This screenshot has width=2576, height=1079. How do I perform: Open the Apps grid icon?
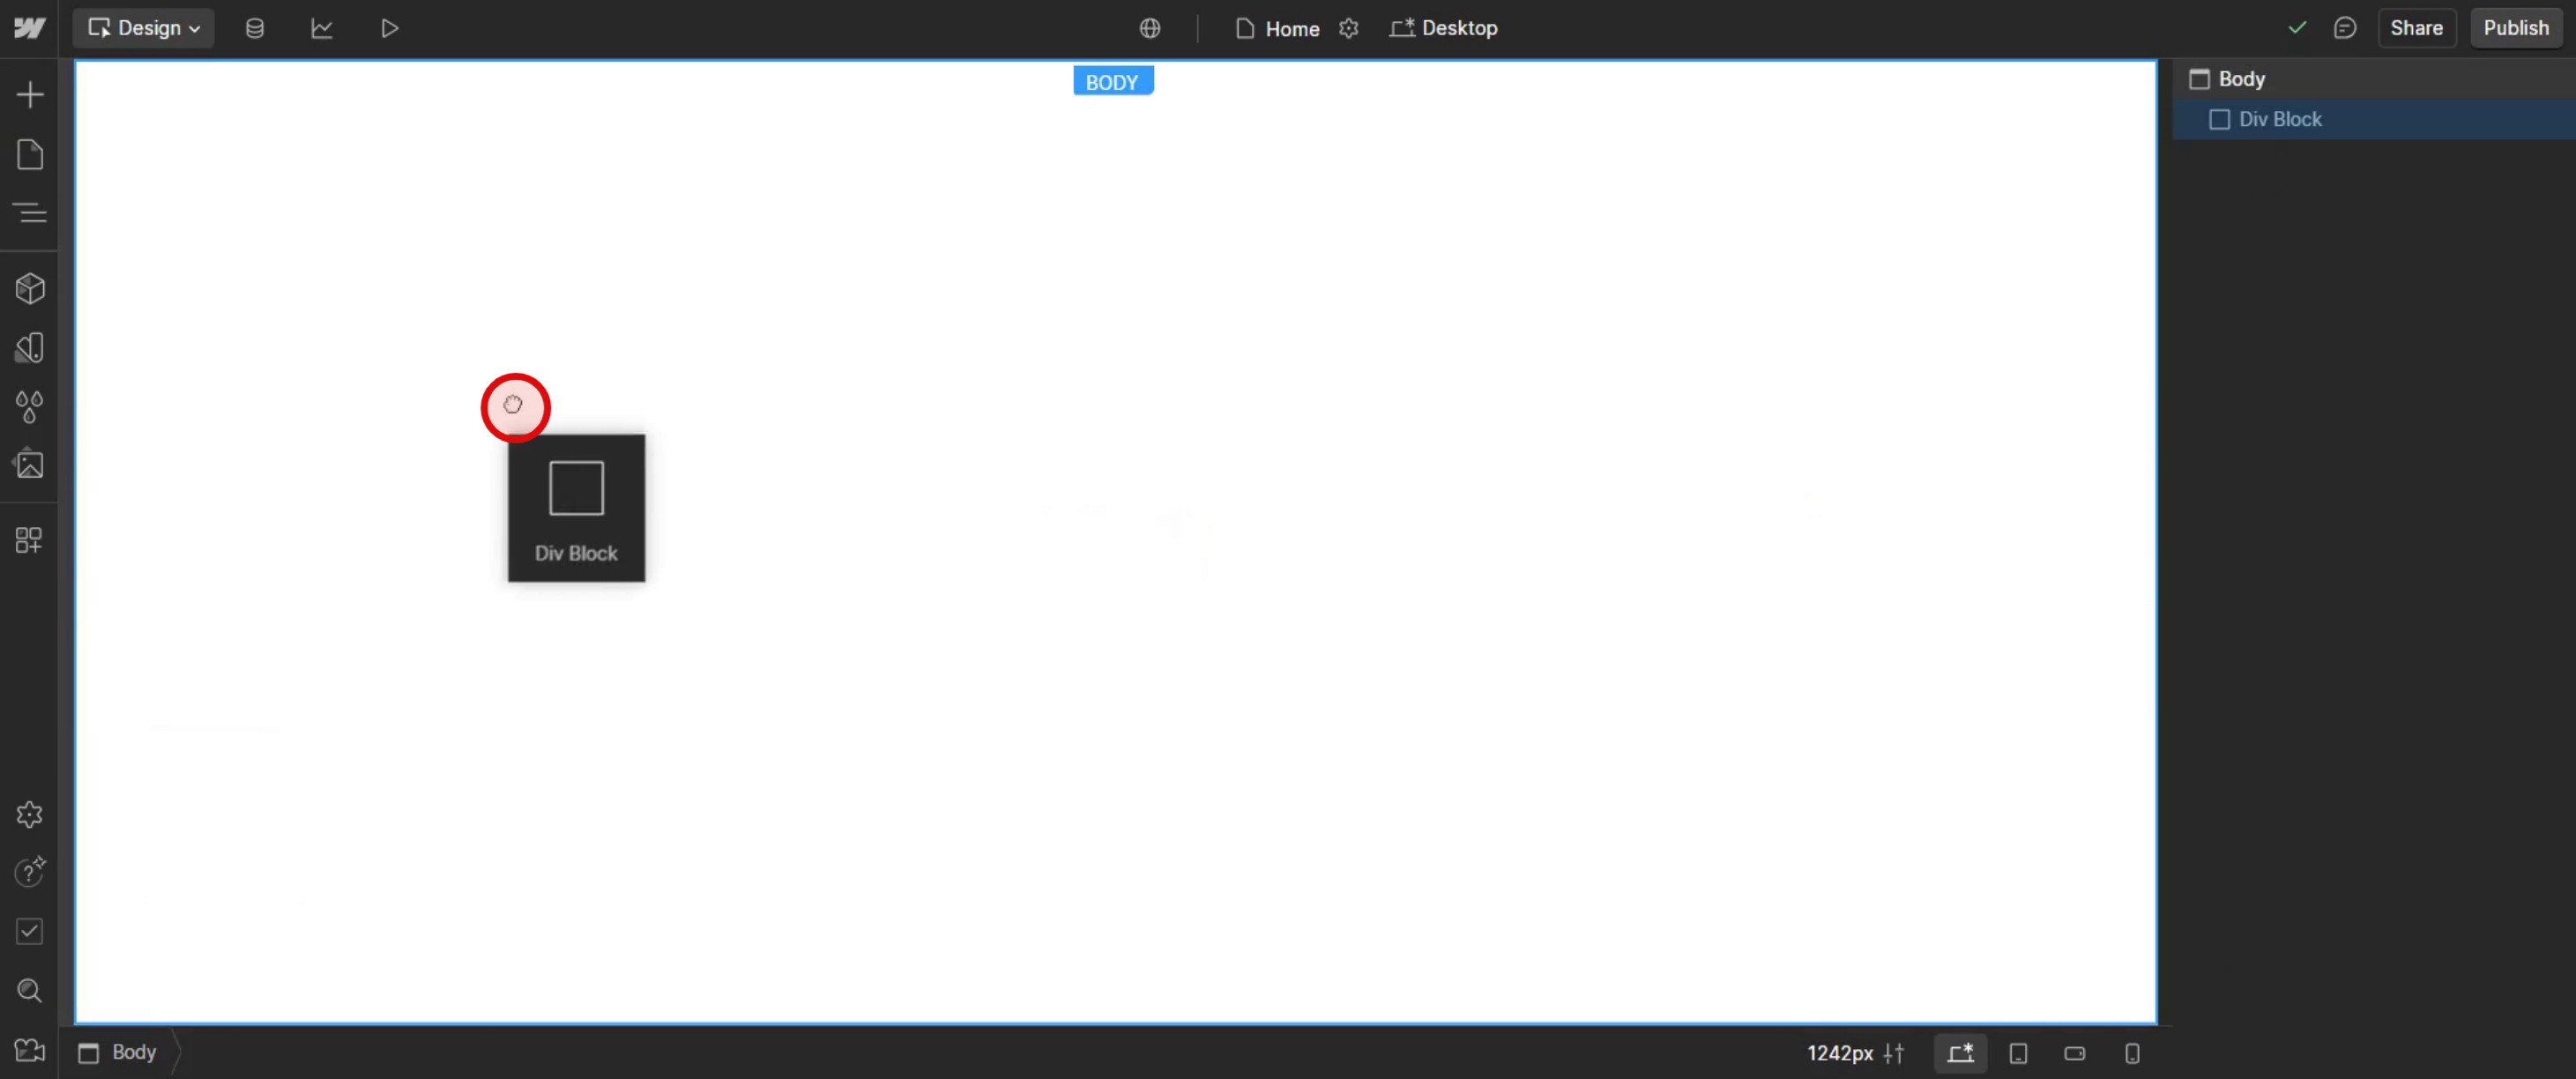30,541
